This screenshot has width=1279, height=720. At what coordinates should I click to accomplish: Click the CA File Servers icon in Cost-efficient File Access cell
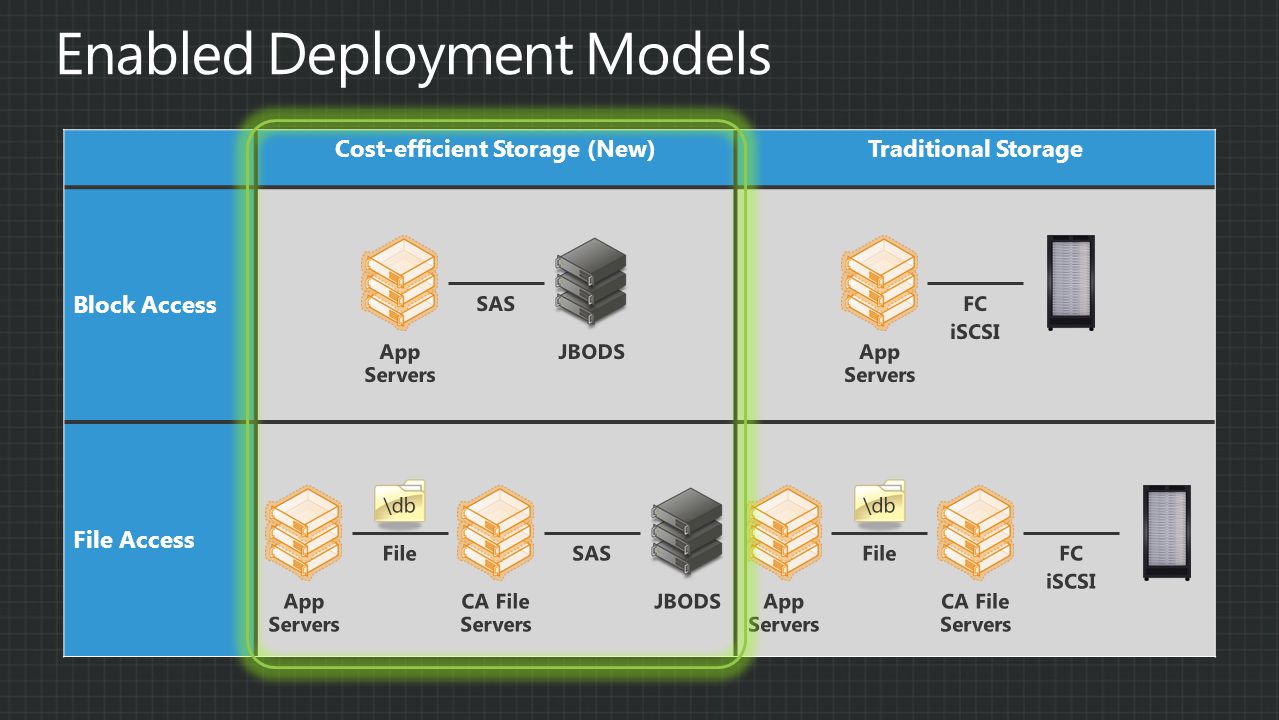tap(496, 533)
